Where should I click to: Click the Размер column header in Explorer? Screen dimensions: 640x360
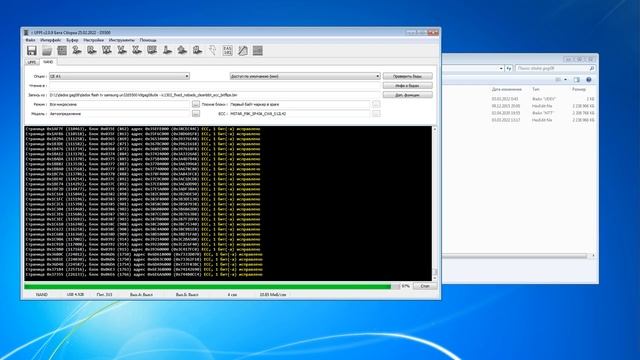tap(579, 89)
